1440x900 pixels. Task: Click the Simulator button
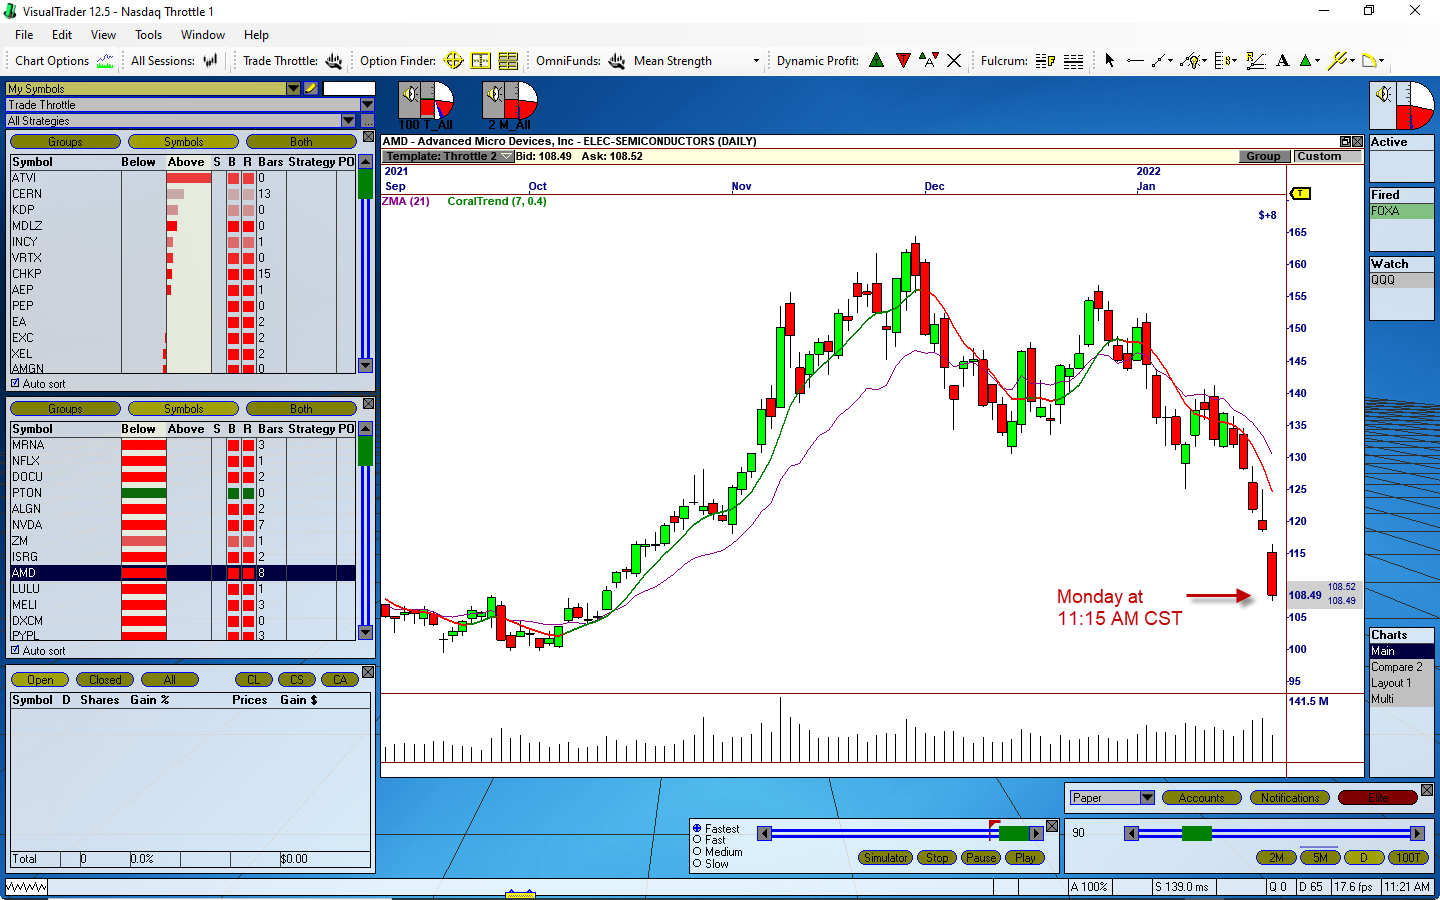(x=886, y=858)
